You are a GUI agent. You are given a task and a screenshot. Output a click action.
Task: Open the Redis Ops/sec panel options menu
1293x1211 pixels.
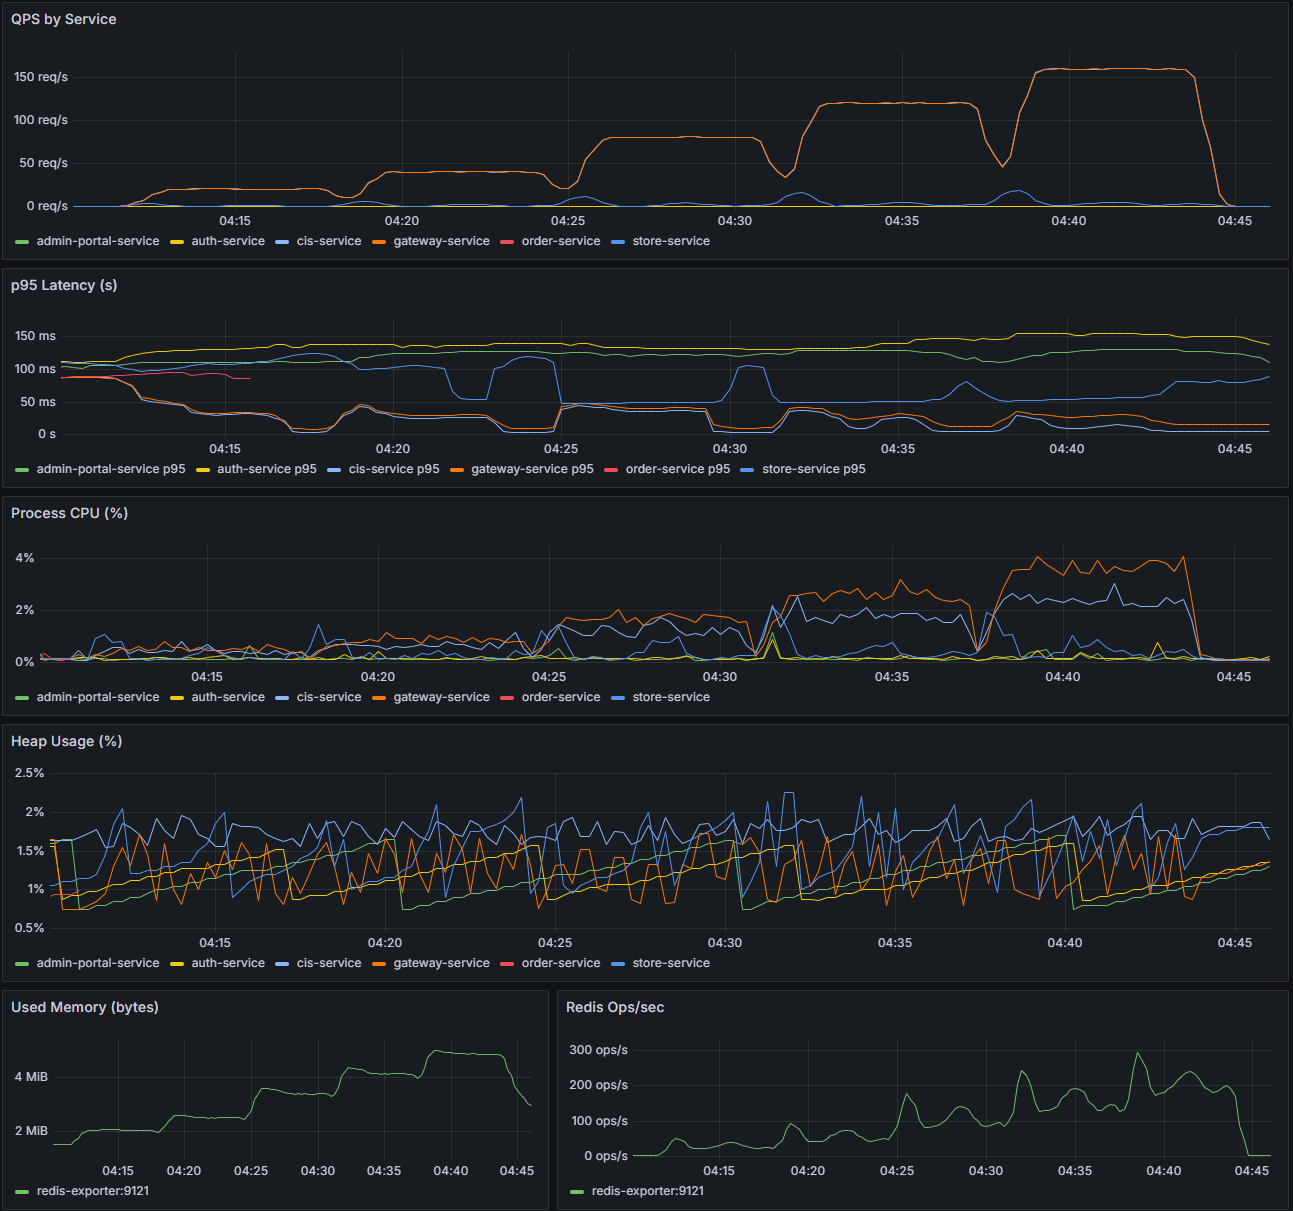click(x=616, y=1007)
